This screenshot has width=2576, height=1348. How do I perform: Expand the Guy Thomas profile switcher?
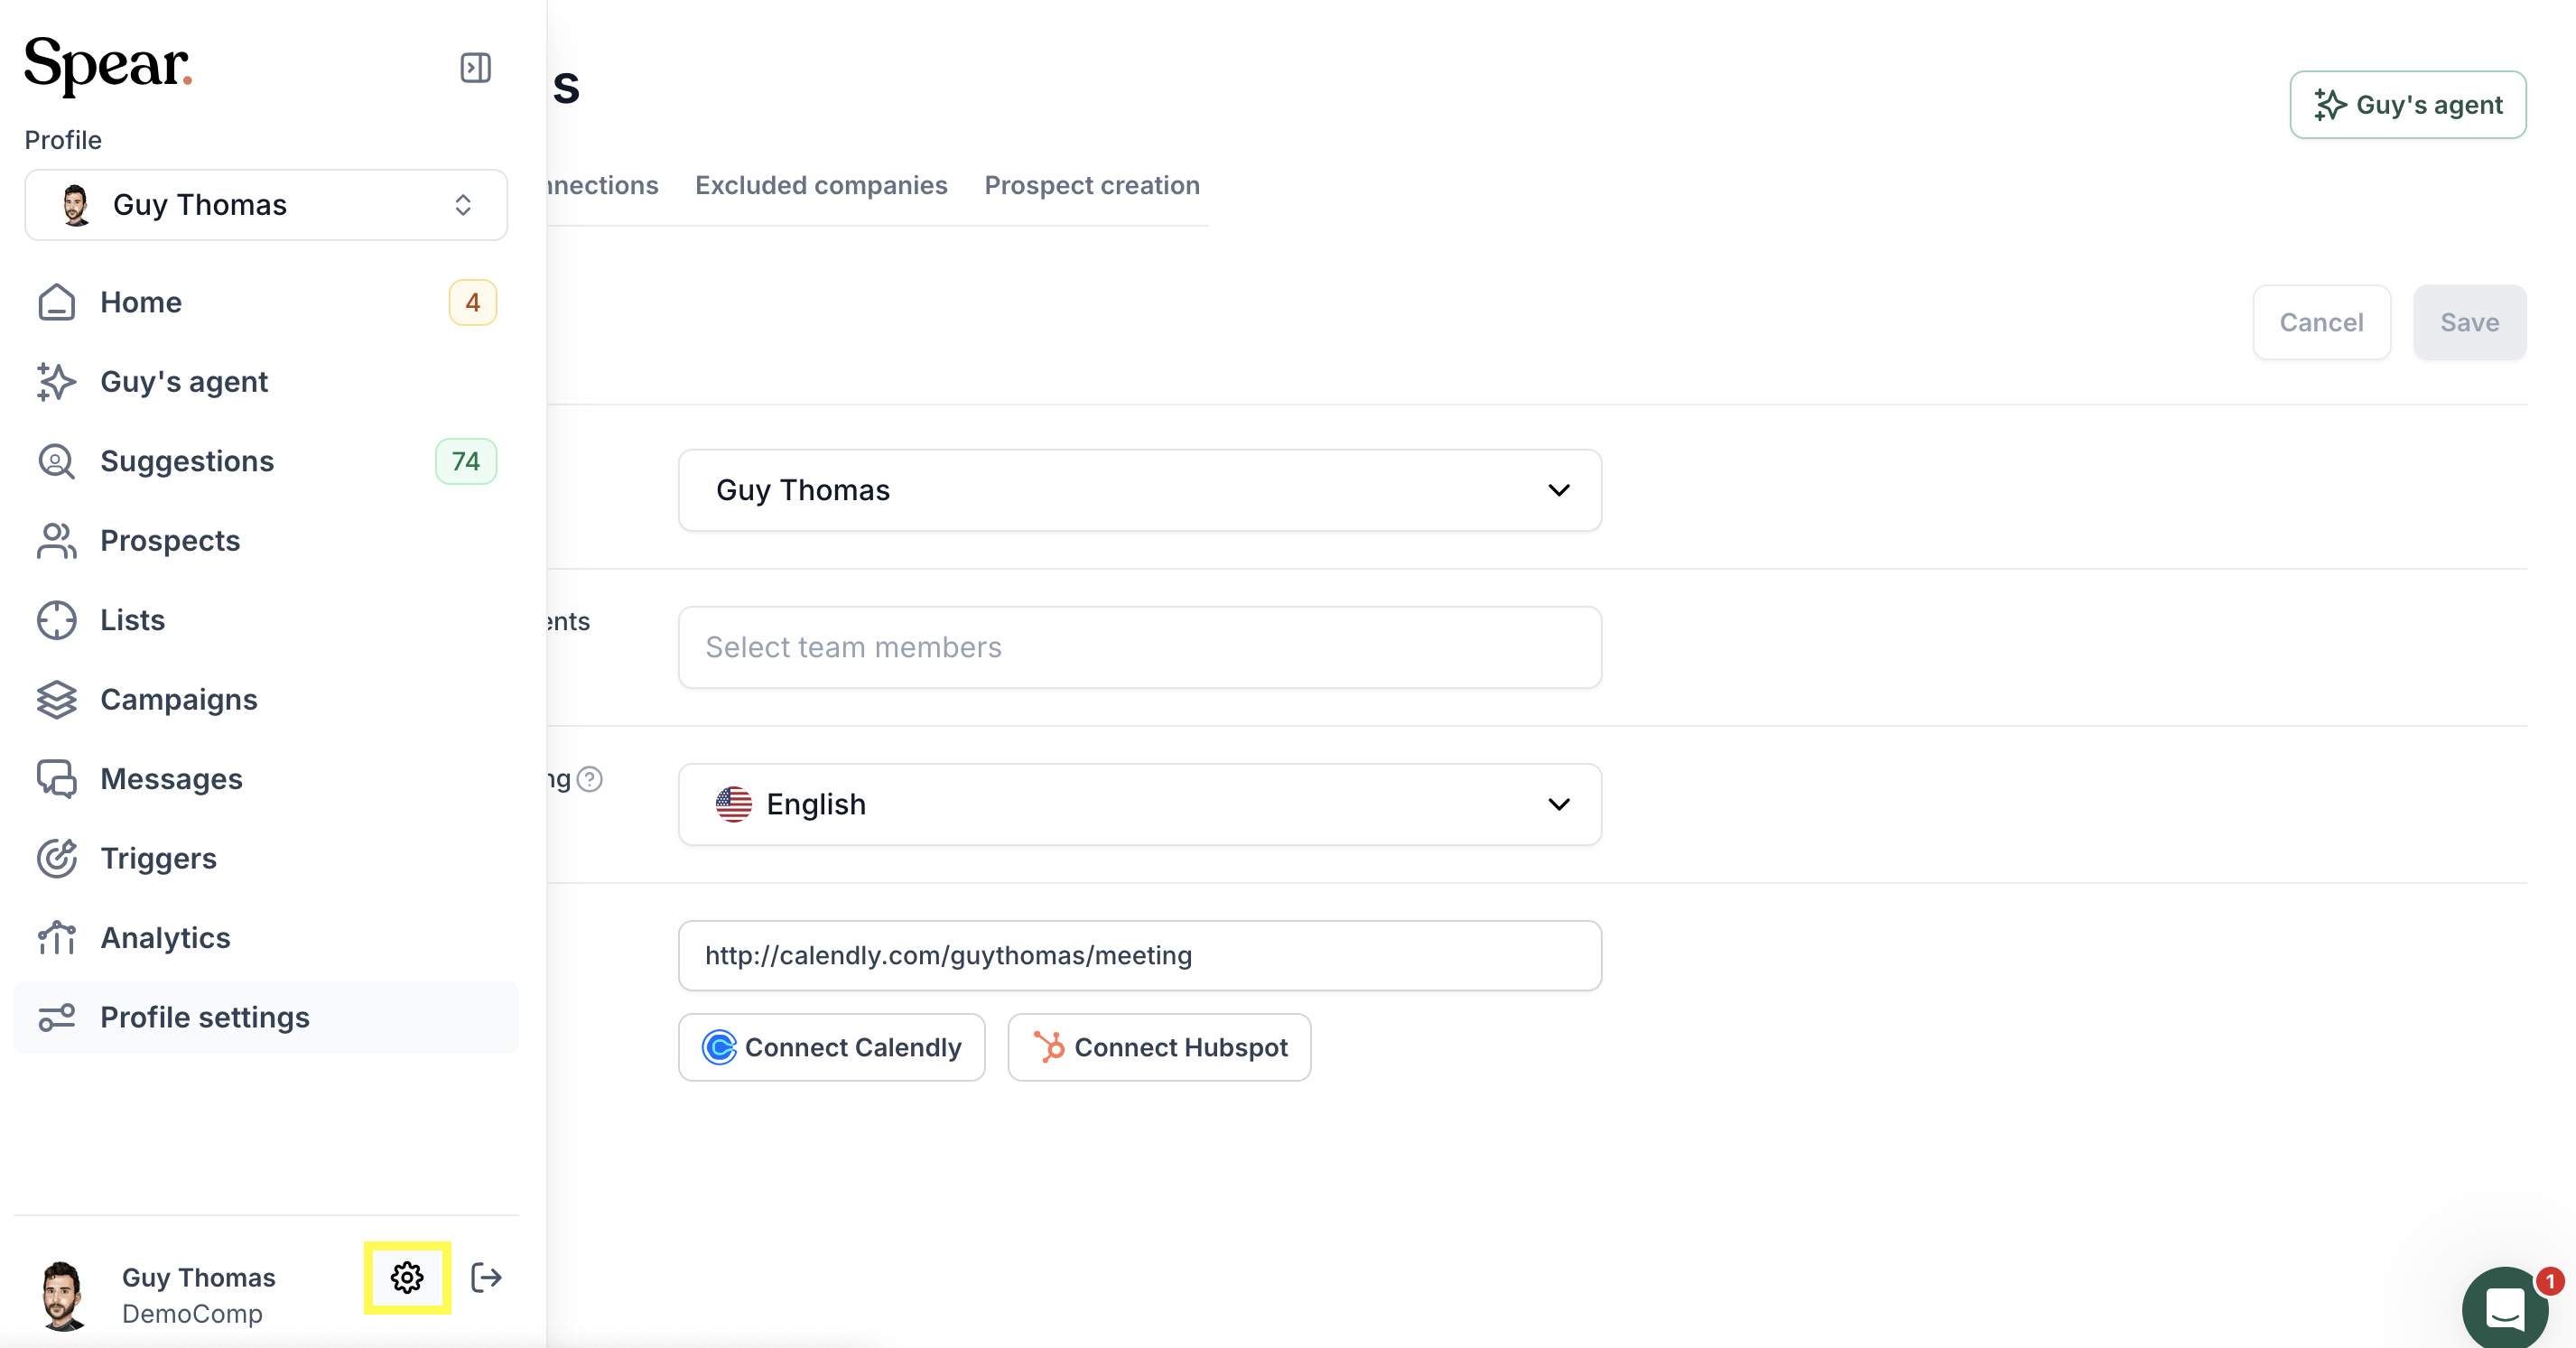click(266, 205)
